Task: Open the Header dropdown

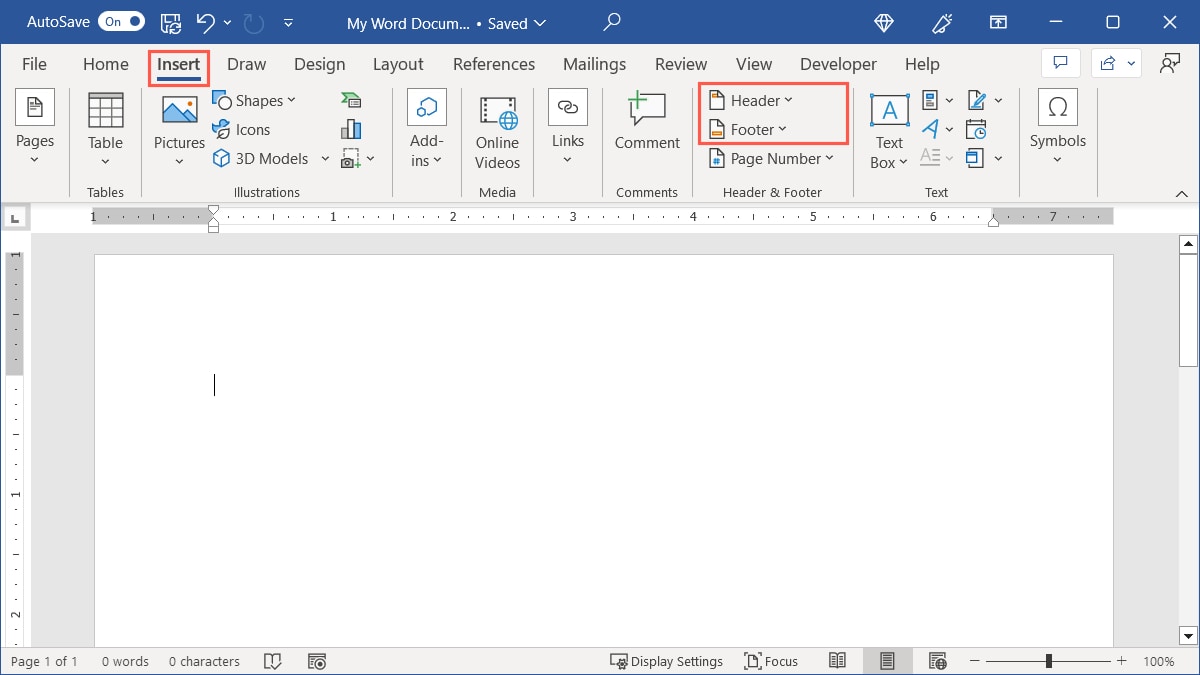Action: [x=750, y=100]
